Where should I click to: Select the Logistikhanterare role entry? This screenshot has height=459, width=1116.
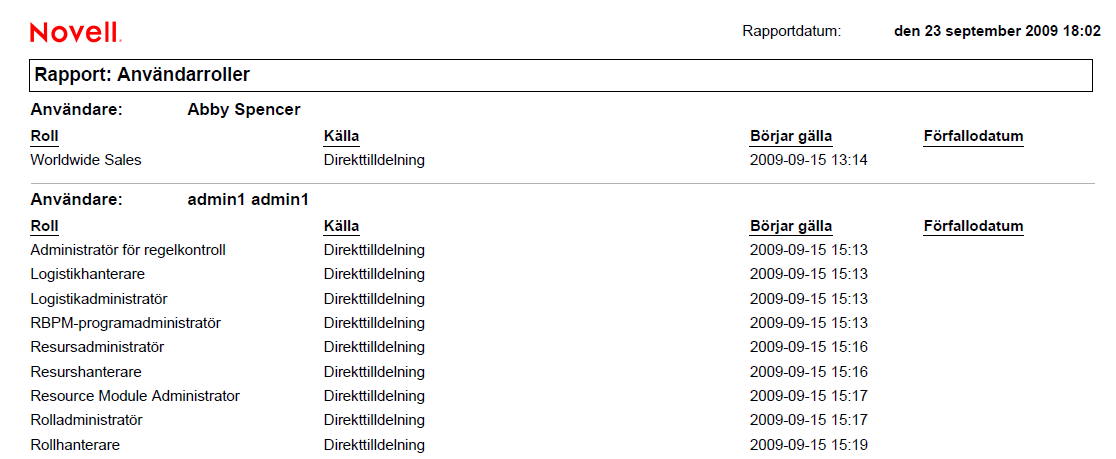click(x=88, y=274)
